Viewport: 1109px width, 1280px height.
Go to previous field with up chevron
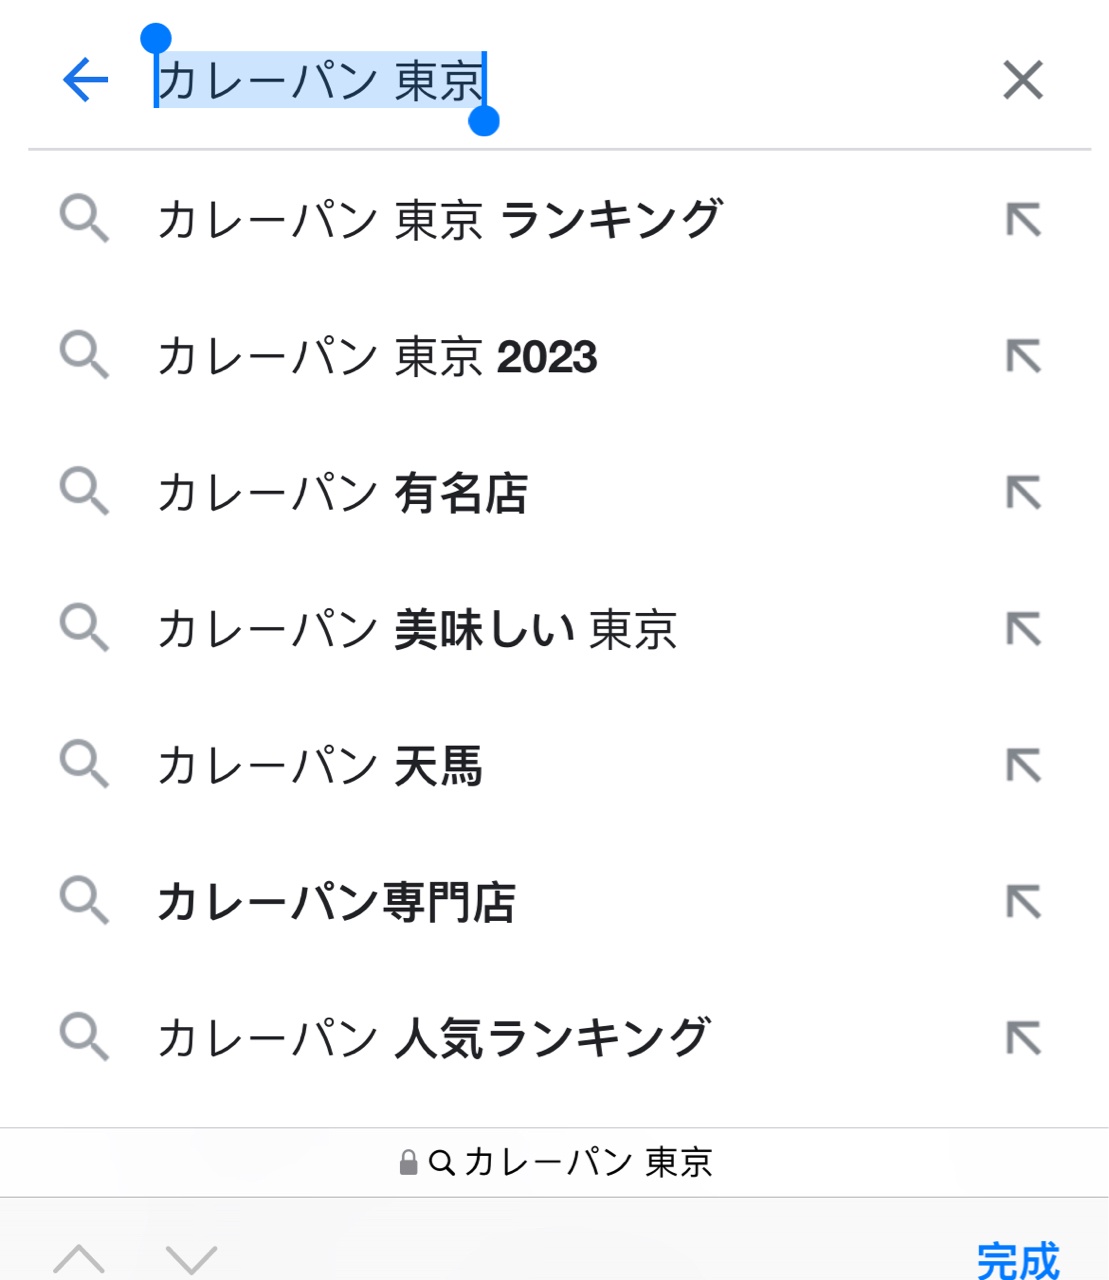[x=79, y=1258]
